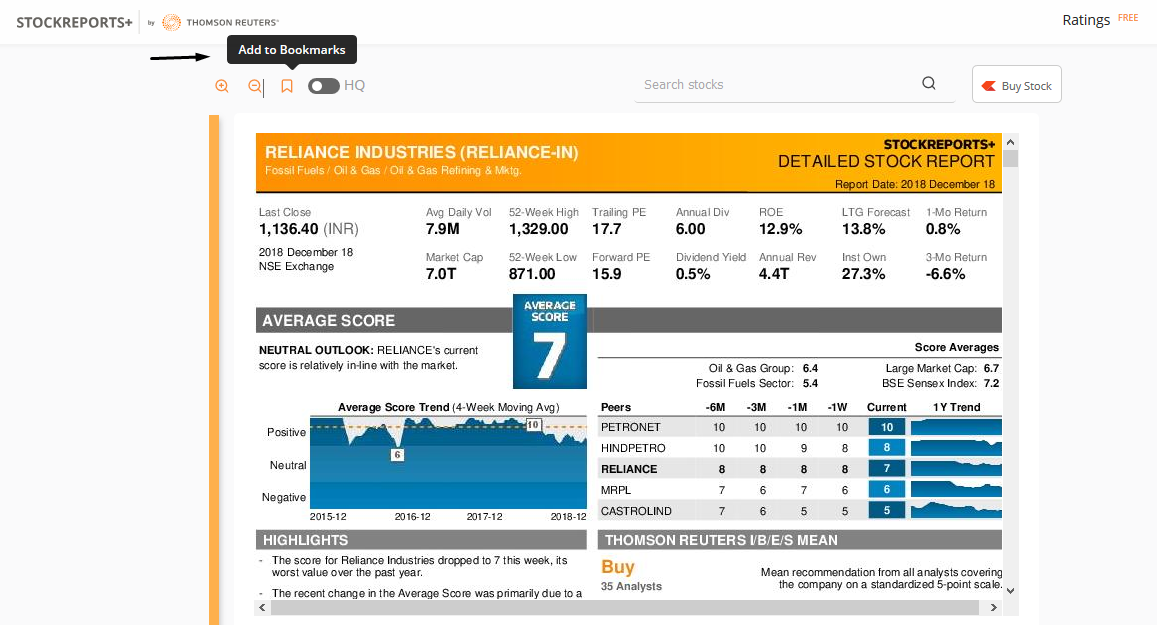
Task: Click the search magnifier icon
Action: 929,83
